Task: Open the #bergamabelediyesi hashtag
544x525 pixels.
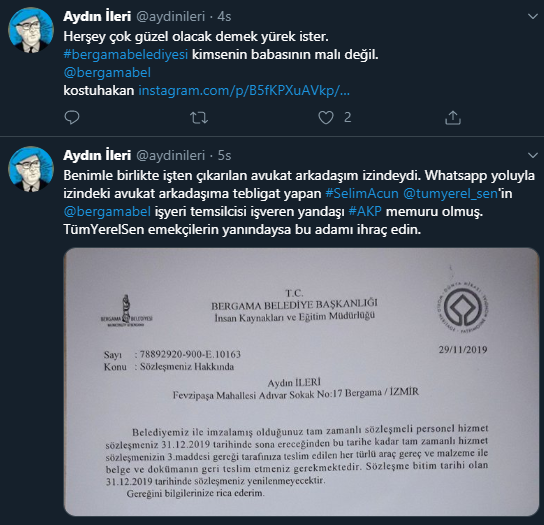Action: 126,54
